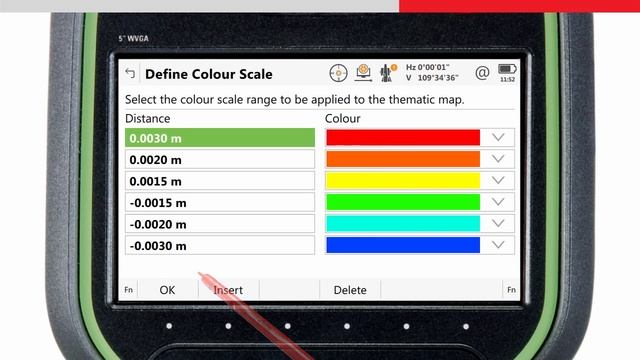The width and height of the screenshot is (640, 360).
Task: Select the 0.0030 m distance field
Action: (220, 138)
